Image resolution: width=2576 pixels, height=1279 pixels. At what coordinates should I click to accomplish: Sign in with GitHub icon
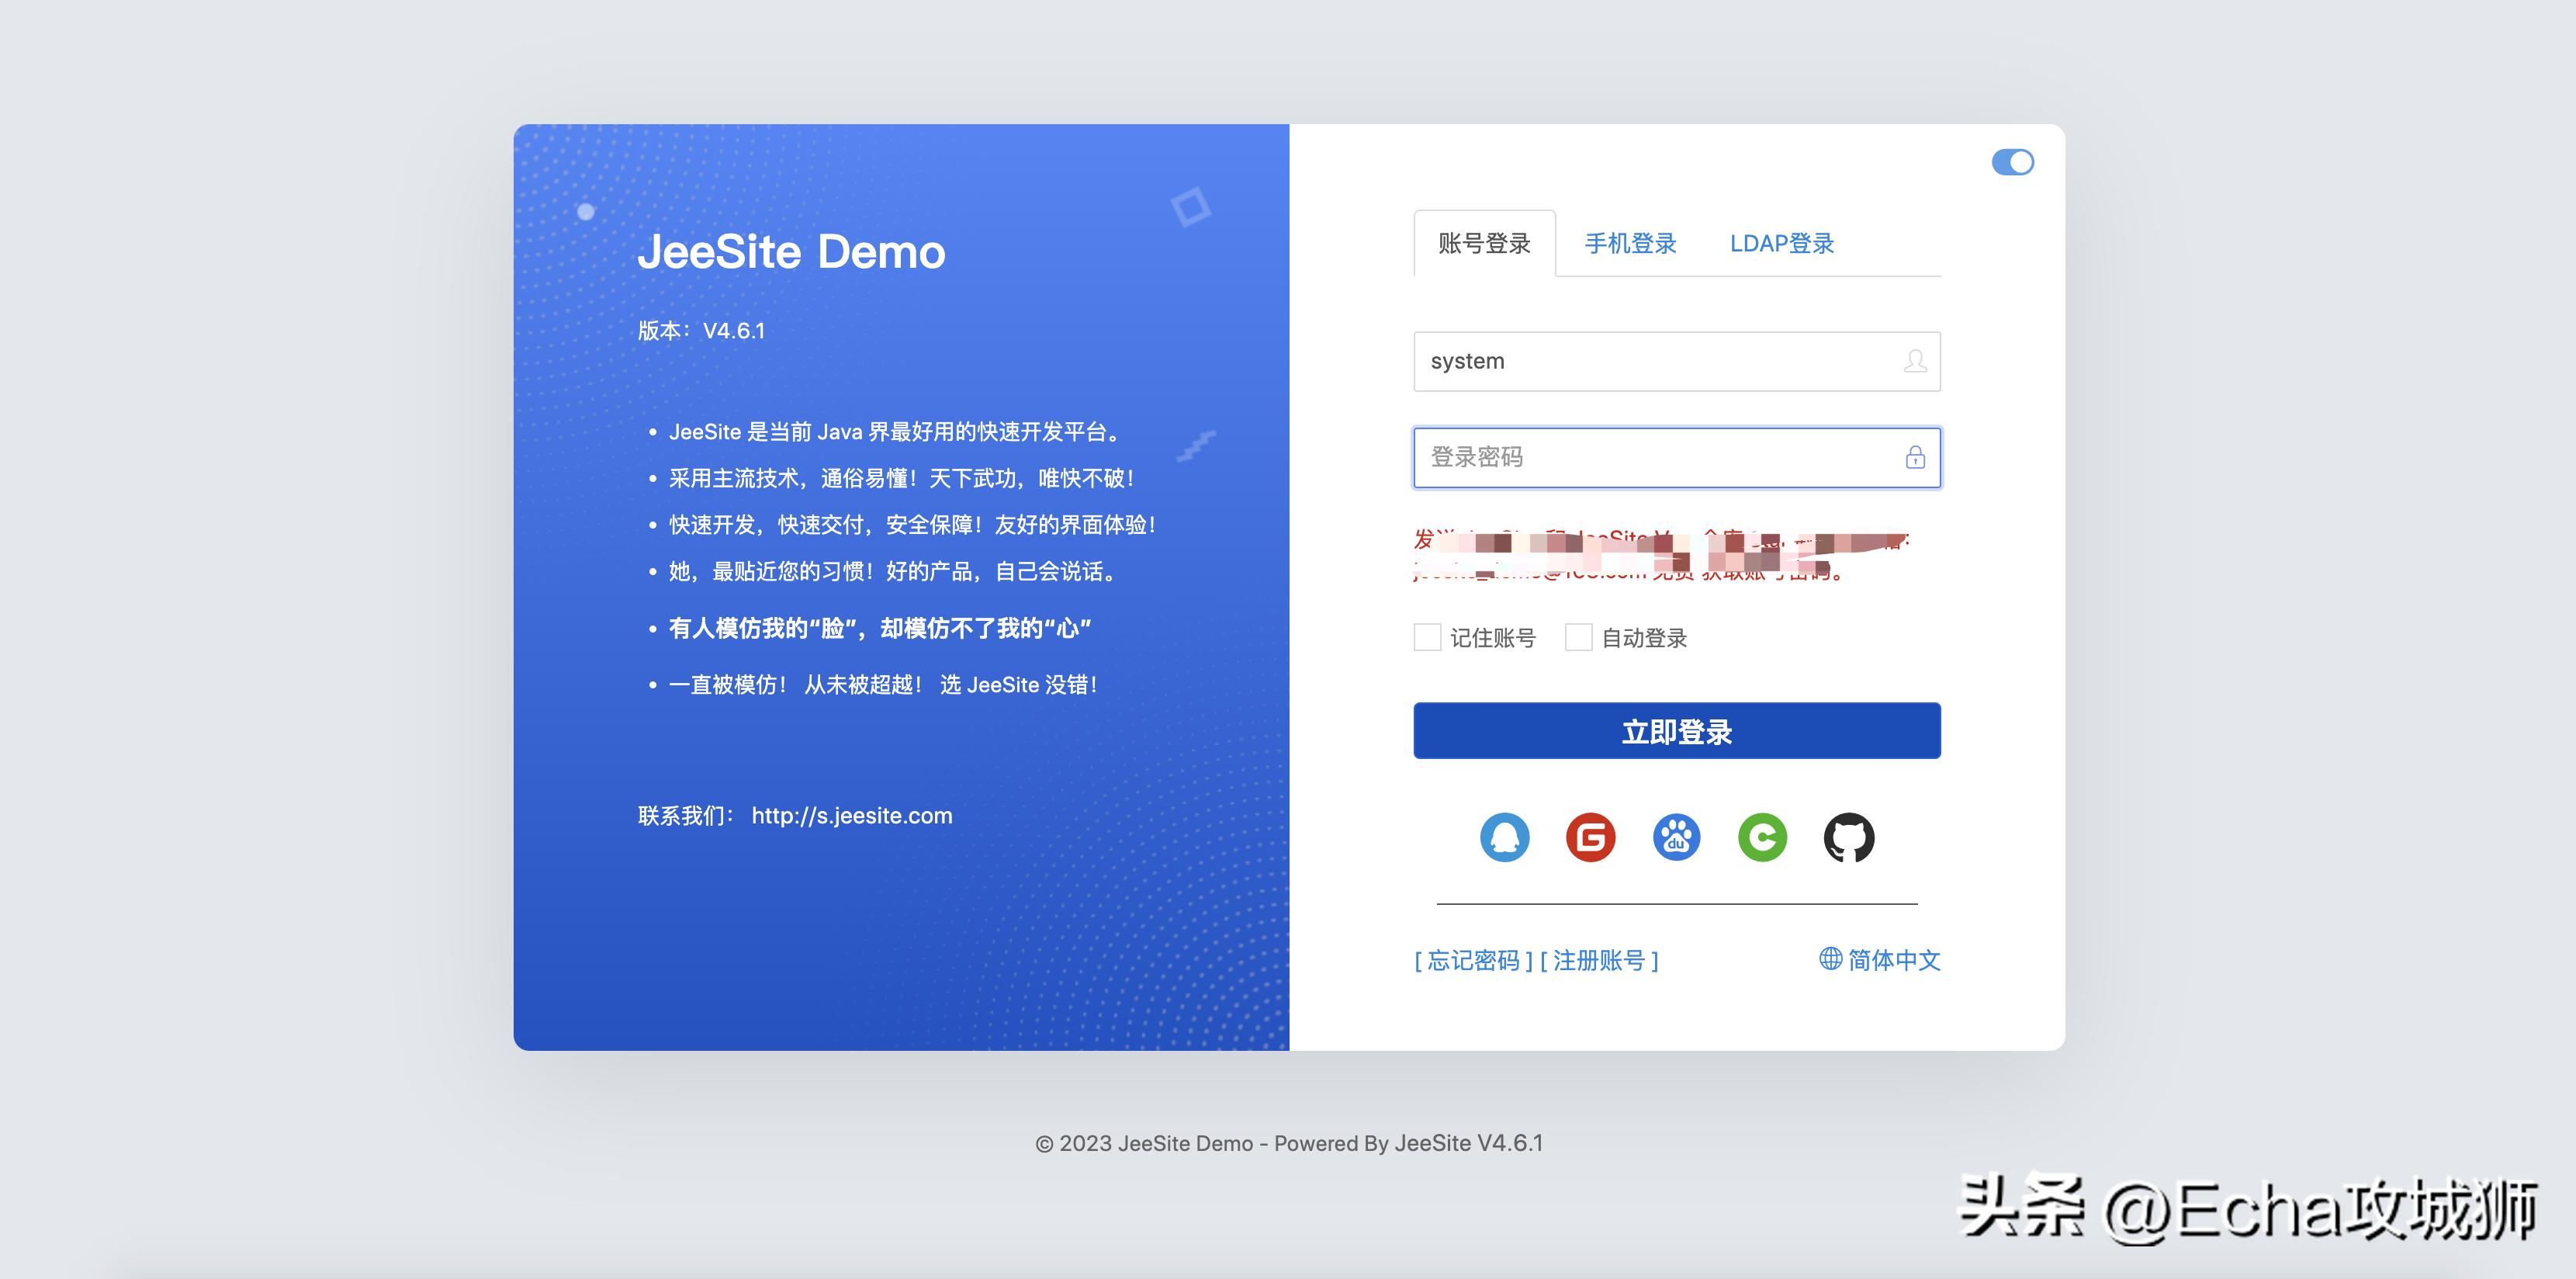tap(1848, 838)
